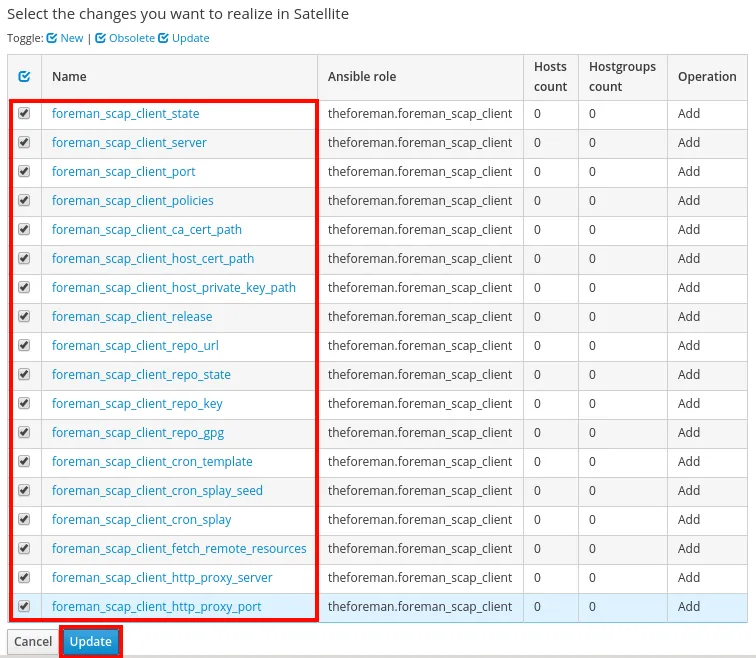The height and width of the screenshot is (658, 756).
Task: Uncheck the foreman_scap_client_state checkbox
Action: point(24,114)
